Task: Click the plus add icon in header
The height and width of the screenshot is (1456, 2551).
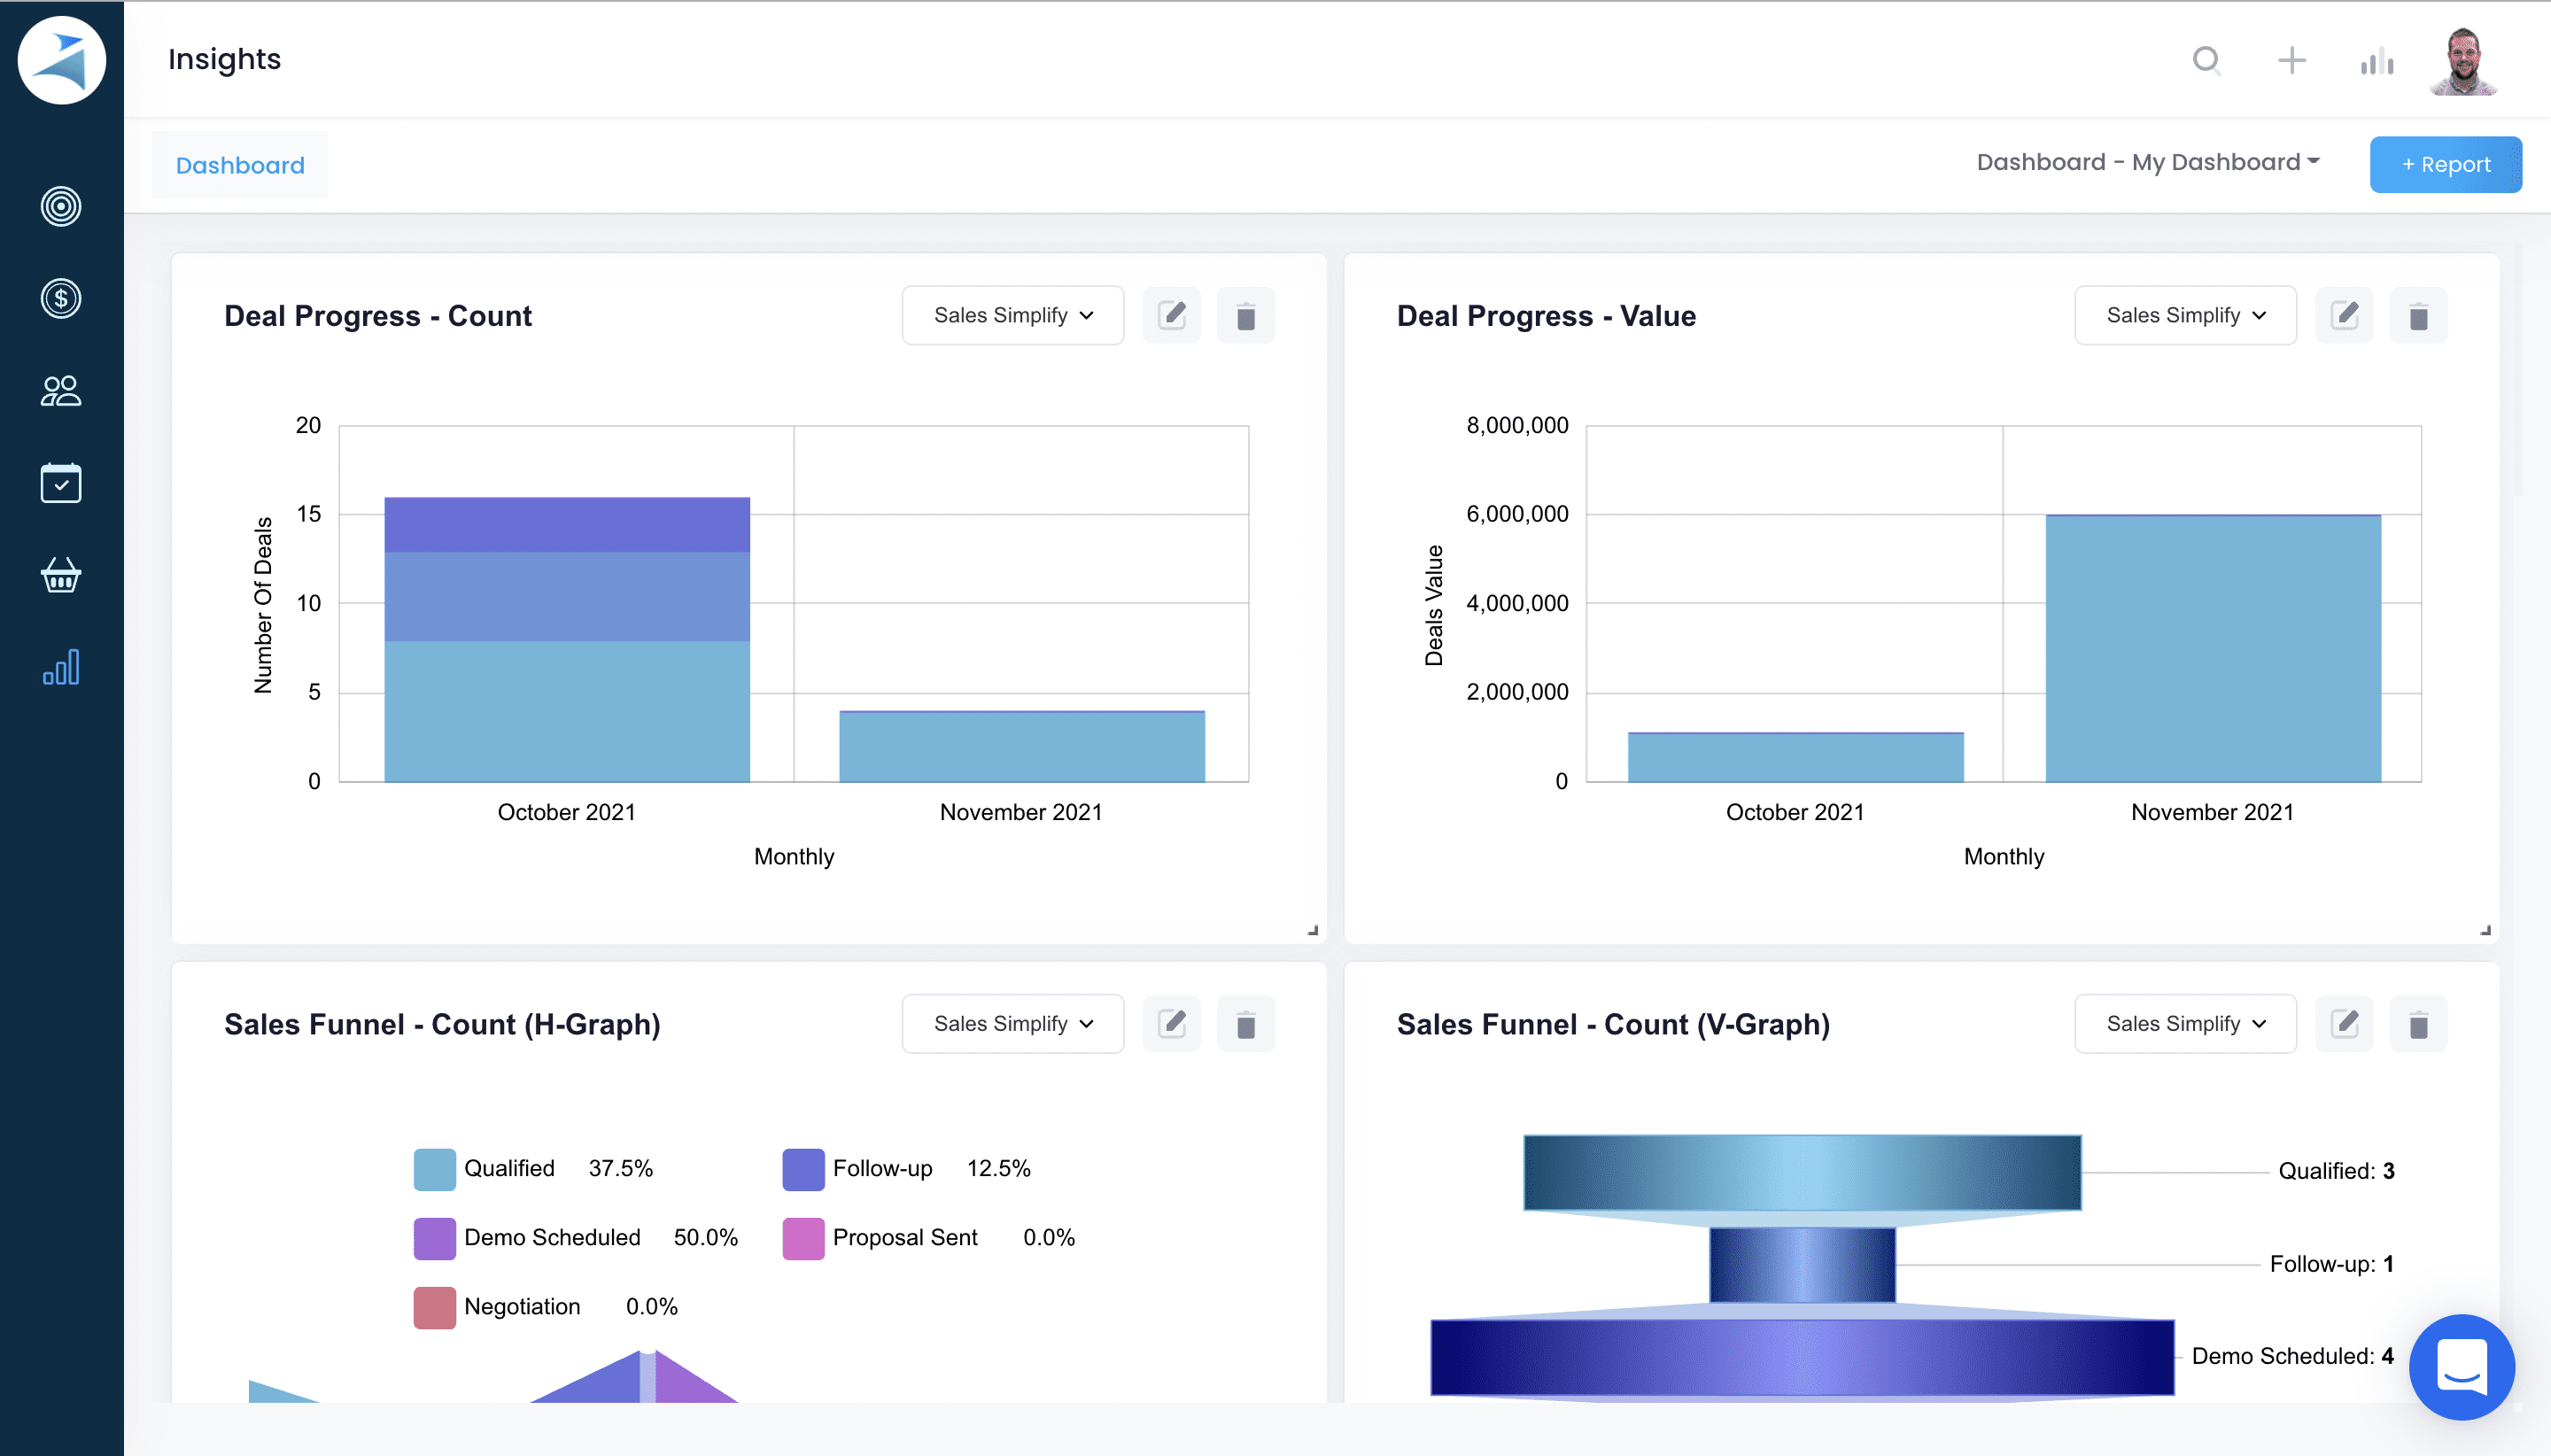Action: [2291, 61]
